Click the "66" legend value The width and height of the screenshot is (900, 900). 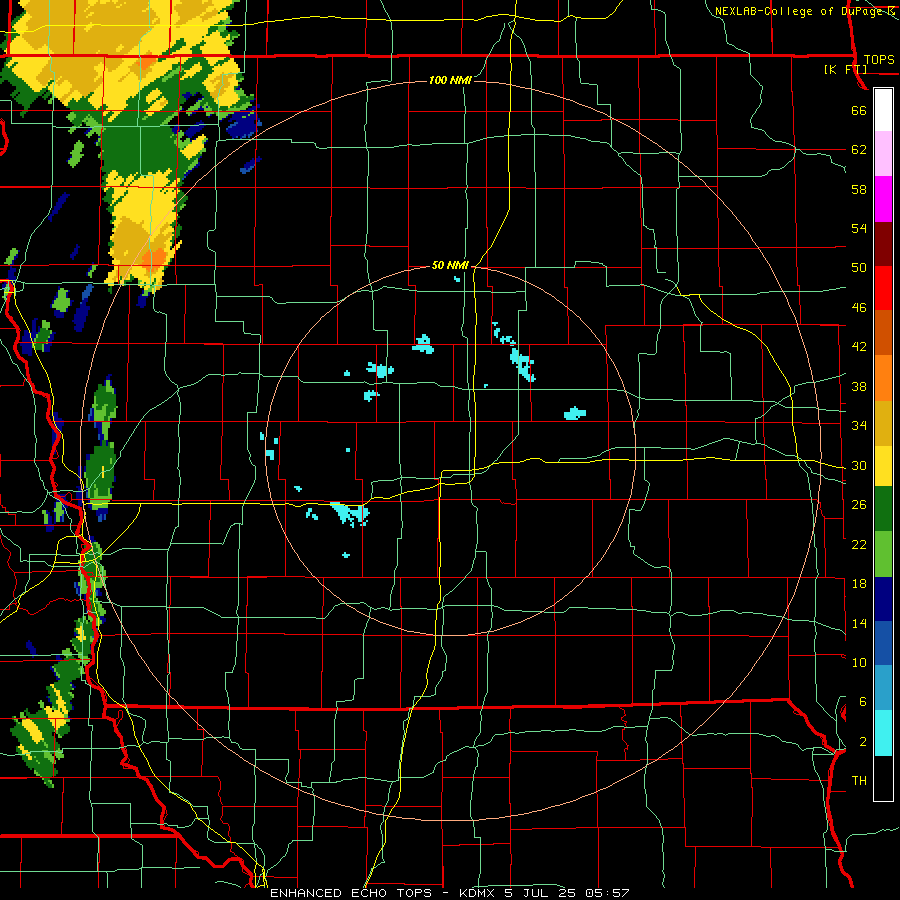pyautogui.click(x=859, y=111)
